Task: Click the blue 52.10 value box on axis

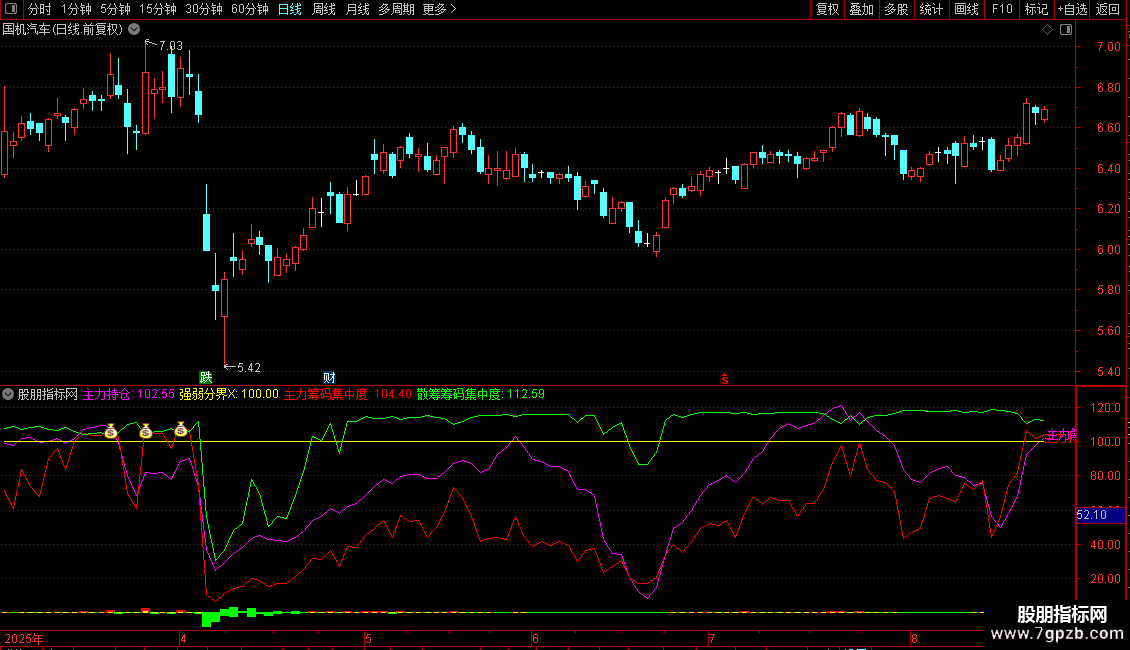Action: click(x=1100, y=515)
